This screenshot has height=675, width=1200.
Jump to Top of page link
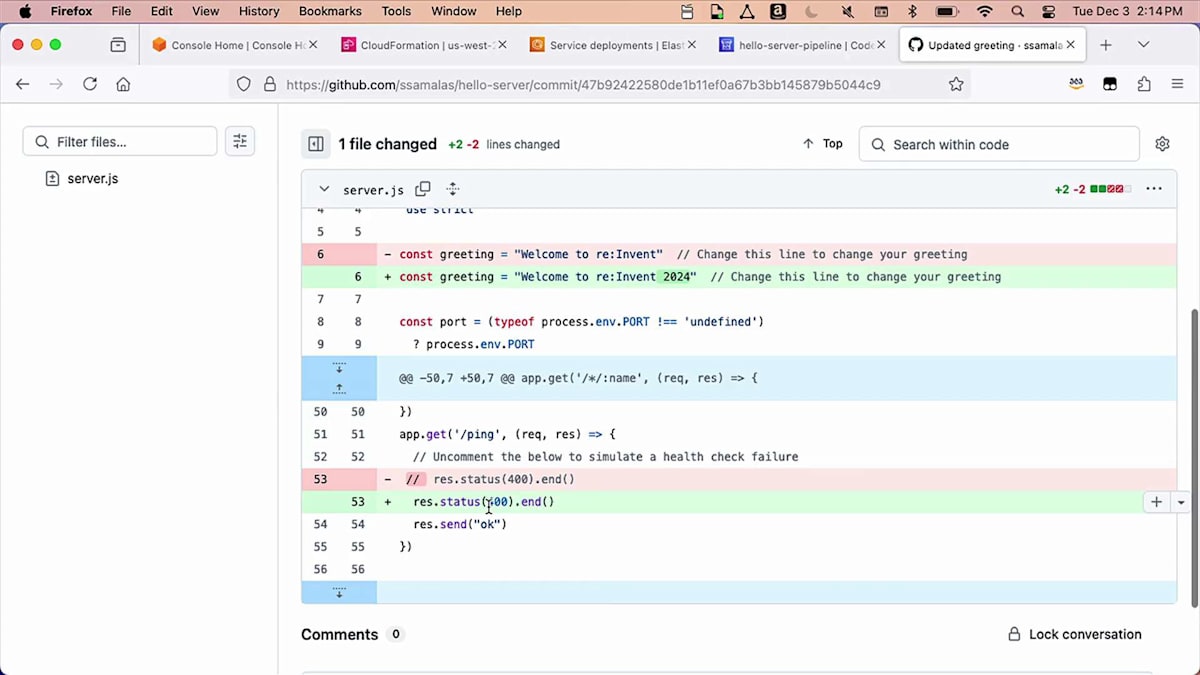(x=822, y=144)
